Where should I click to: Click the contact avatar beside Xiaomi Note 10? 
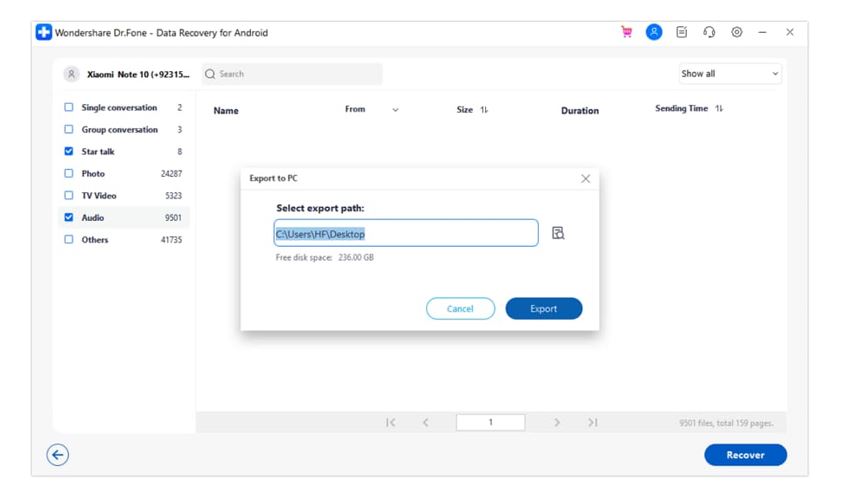[71, 74]
